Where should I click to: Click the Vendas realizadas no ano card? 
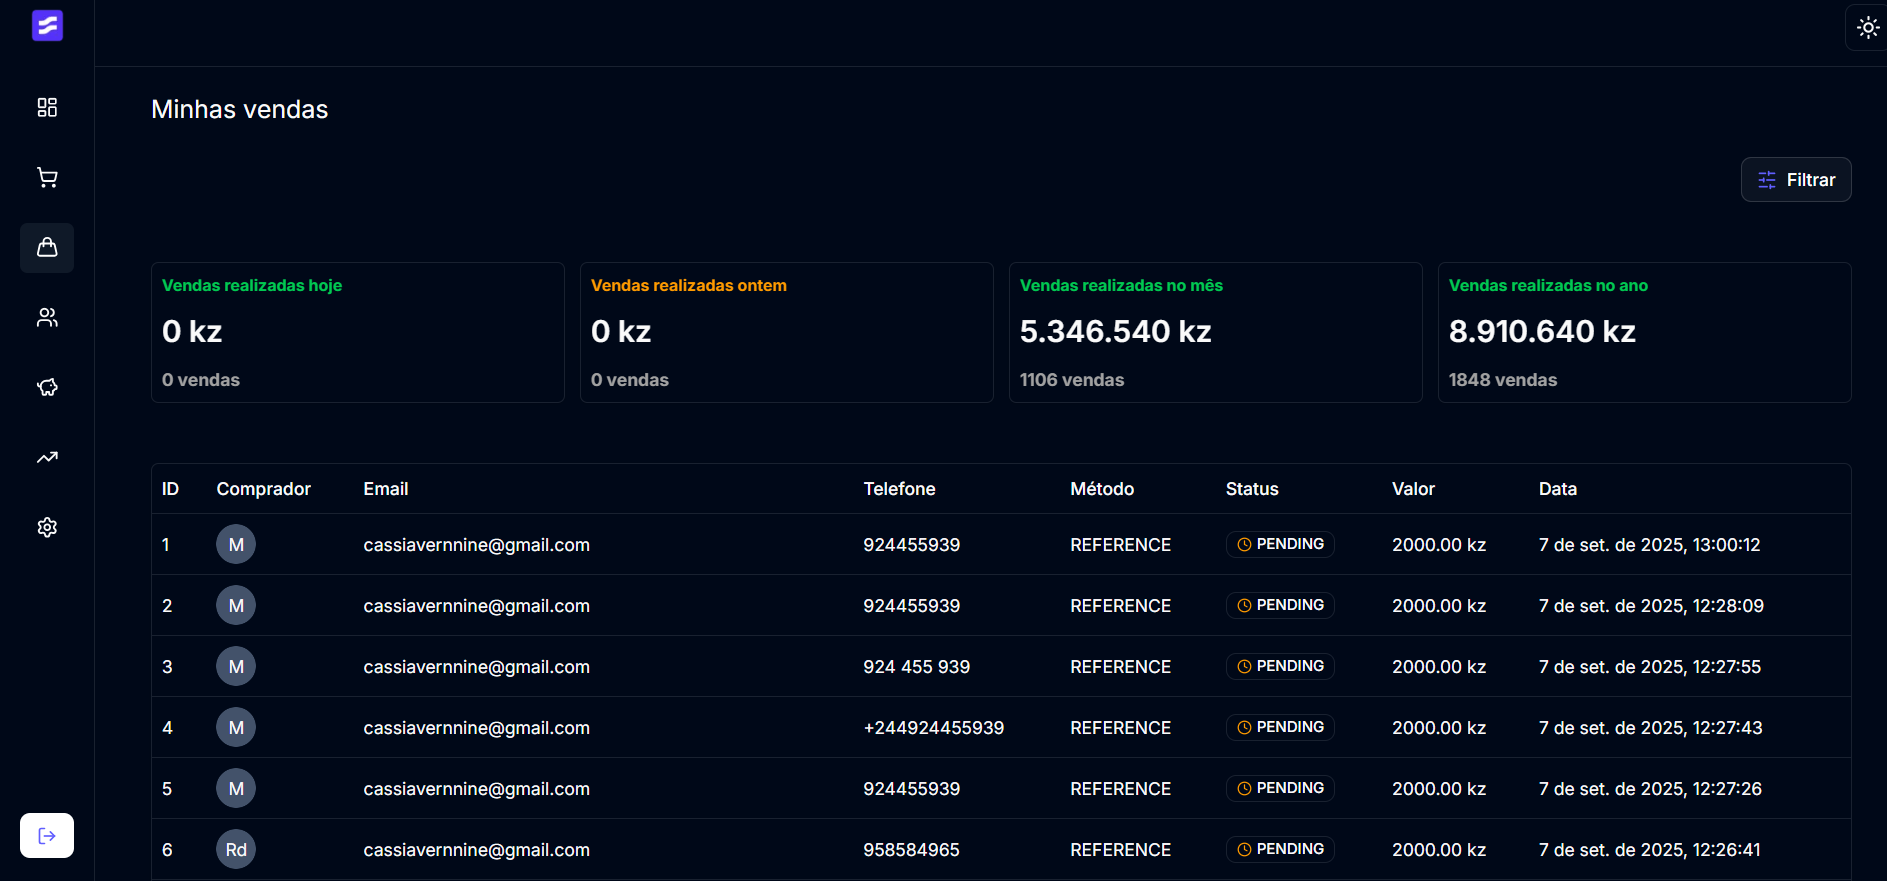[x=1644, y=332]
